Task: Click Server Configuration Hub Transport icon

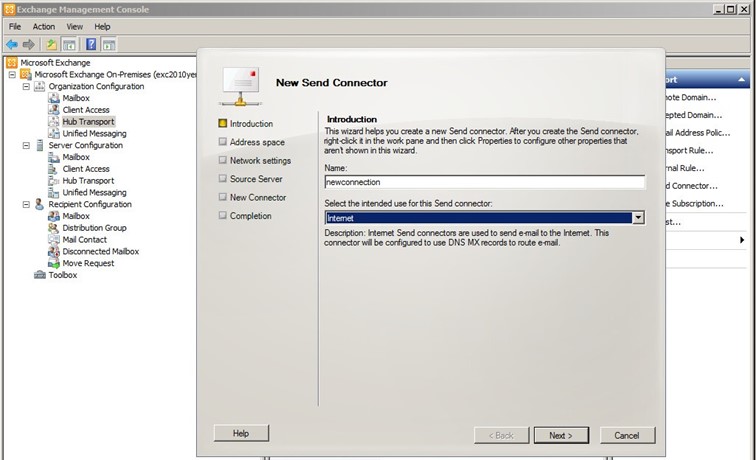Action: (x=54, y=181)
